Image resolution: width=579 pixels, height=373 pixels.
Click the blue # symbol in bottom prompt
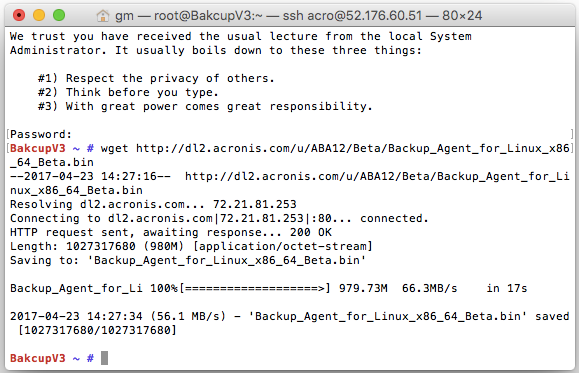pos(90,358)
